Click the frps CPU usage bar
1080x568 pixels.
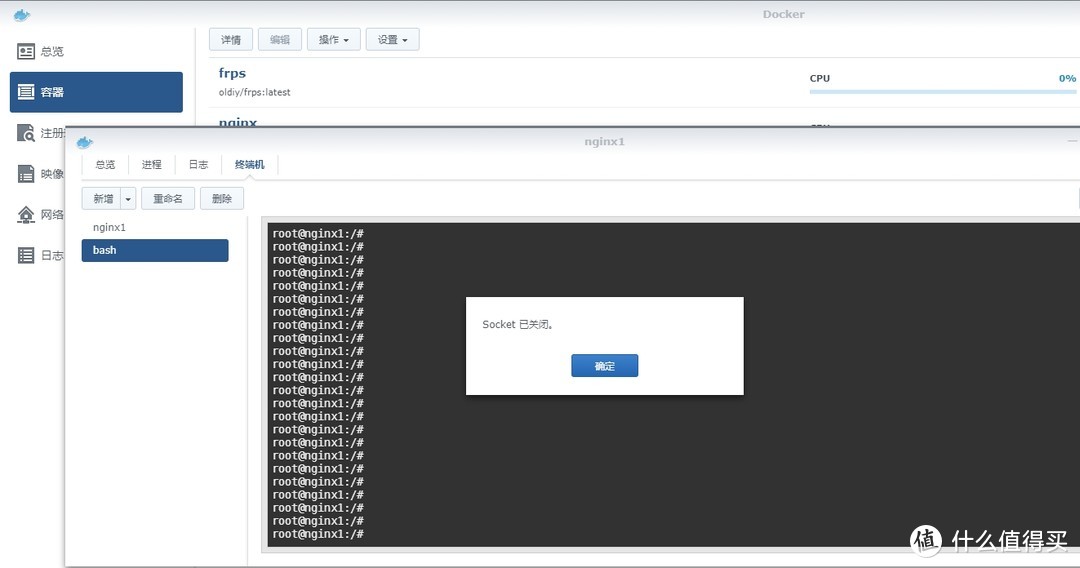pos(942,92)
